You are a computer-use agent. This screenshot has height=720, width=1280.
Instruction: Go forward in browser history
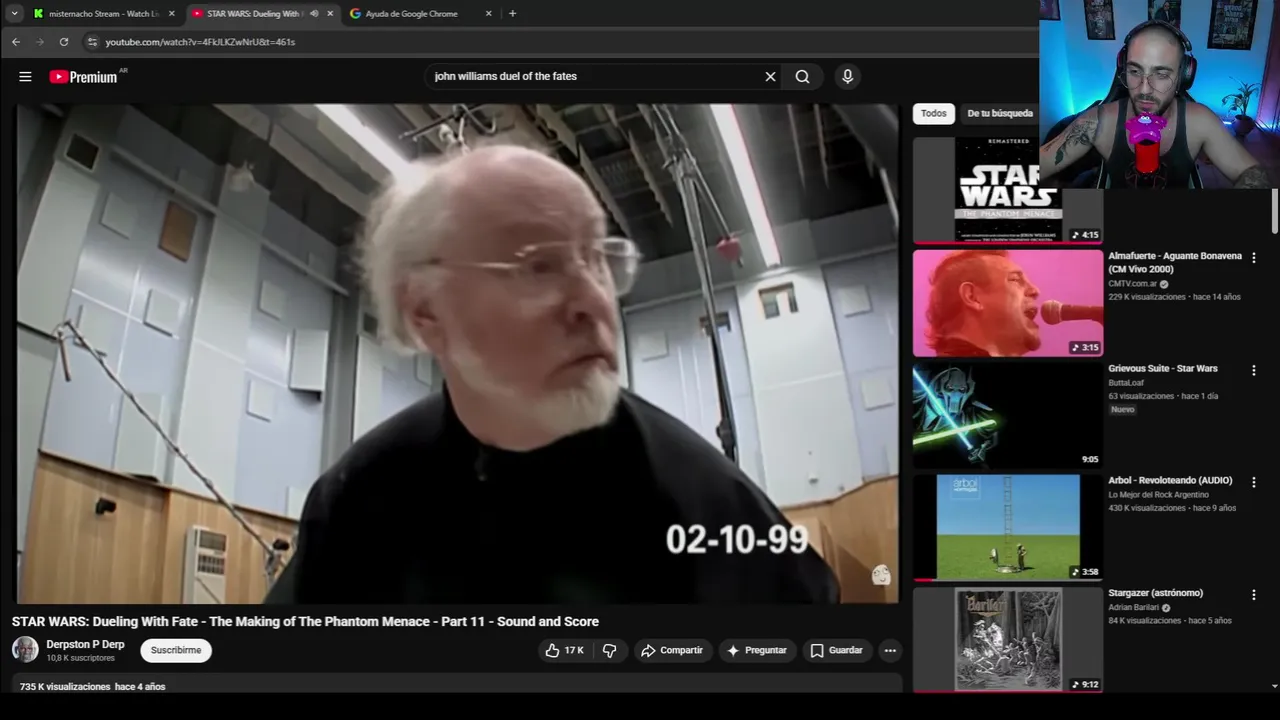[x=39, y=42]
